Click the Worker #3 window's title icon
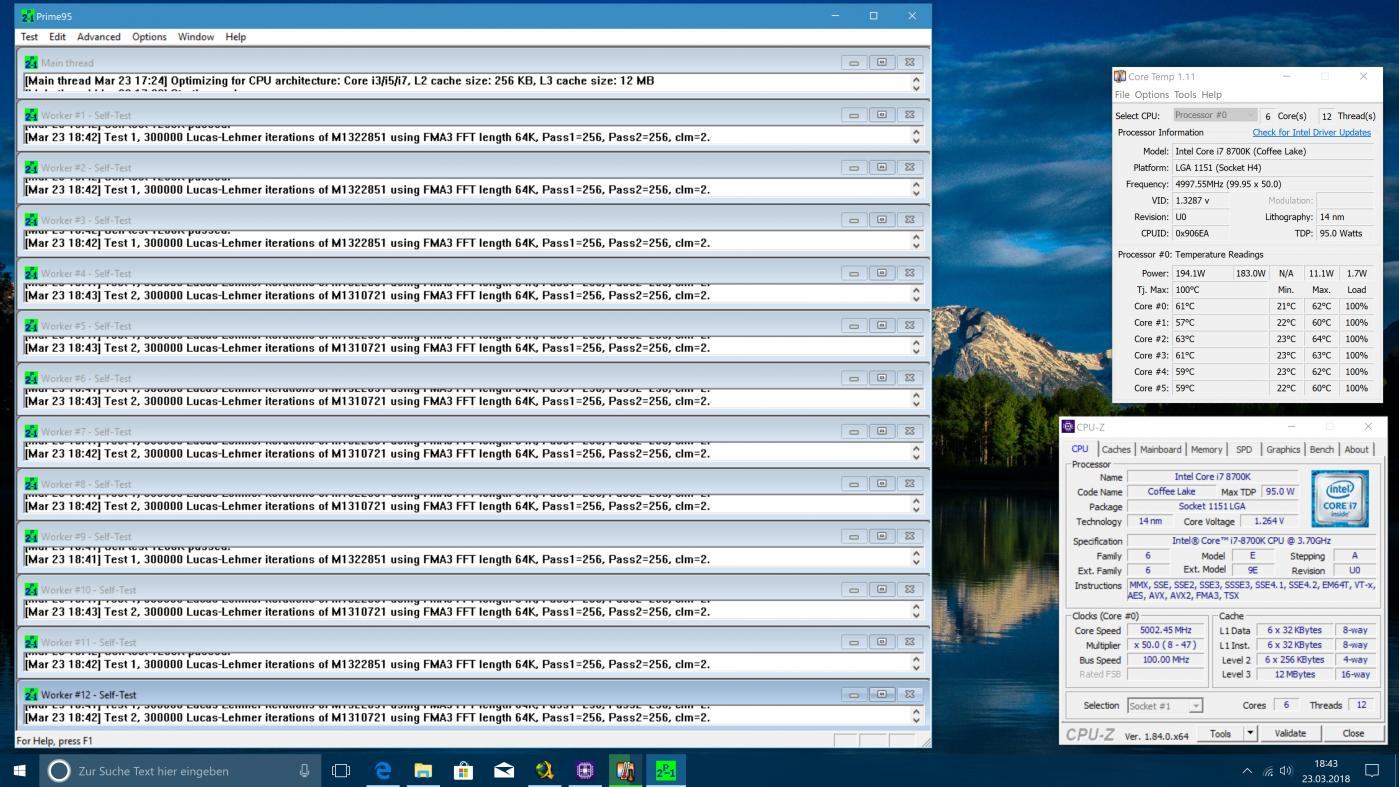This screenshot has width=1399, height=787. click(x=31, y=220)
